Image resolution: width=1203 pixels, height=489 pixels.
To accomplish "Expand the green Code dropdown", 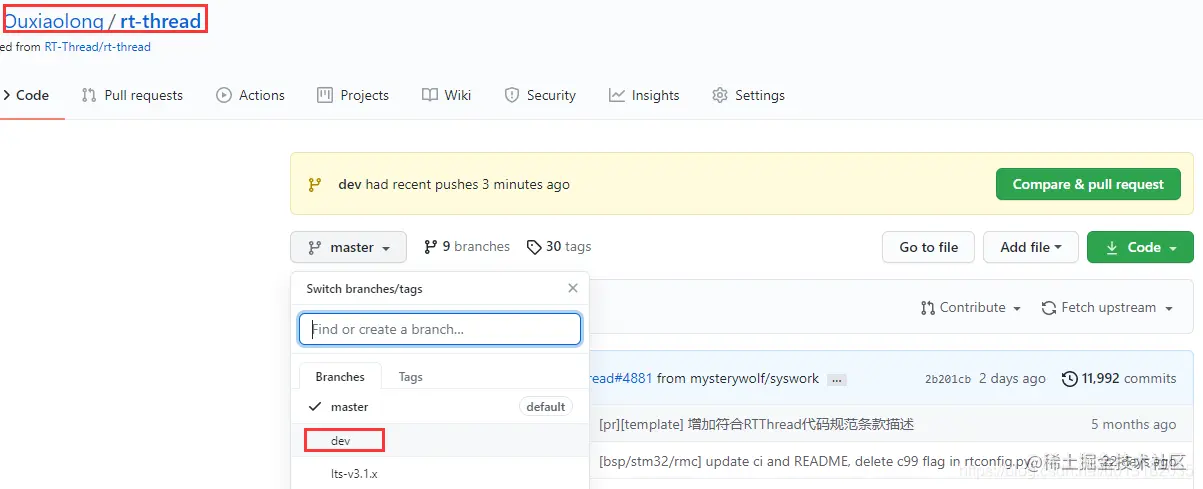I will tap(1139, 247).
